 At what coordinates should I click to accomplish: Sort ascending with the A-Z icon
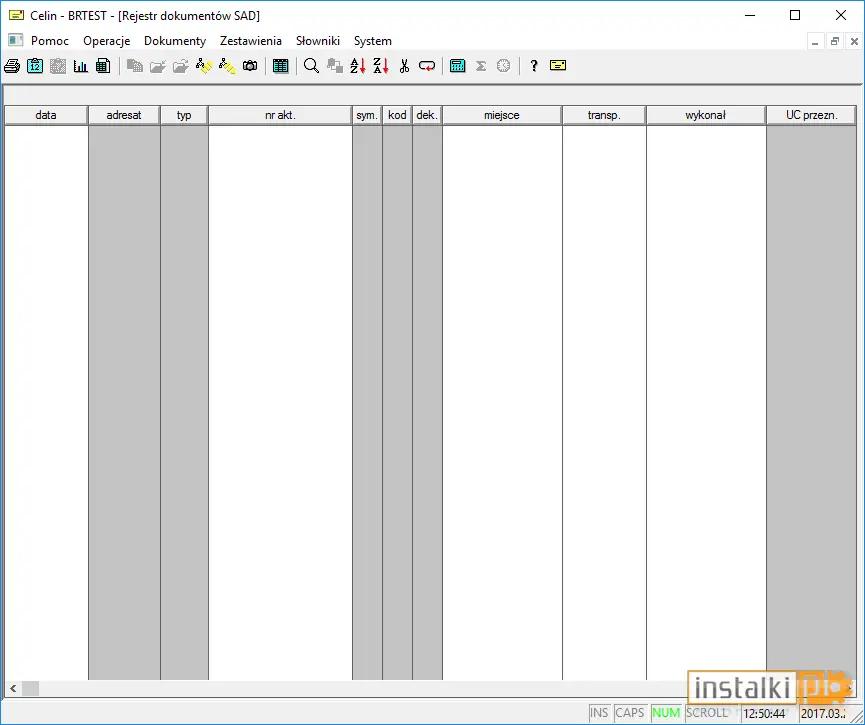357,66
